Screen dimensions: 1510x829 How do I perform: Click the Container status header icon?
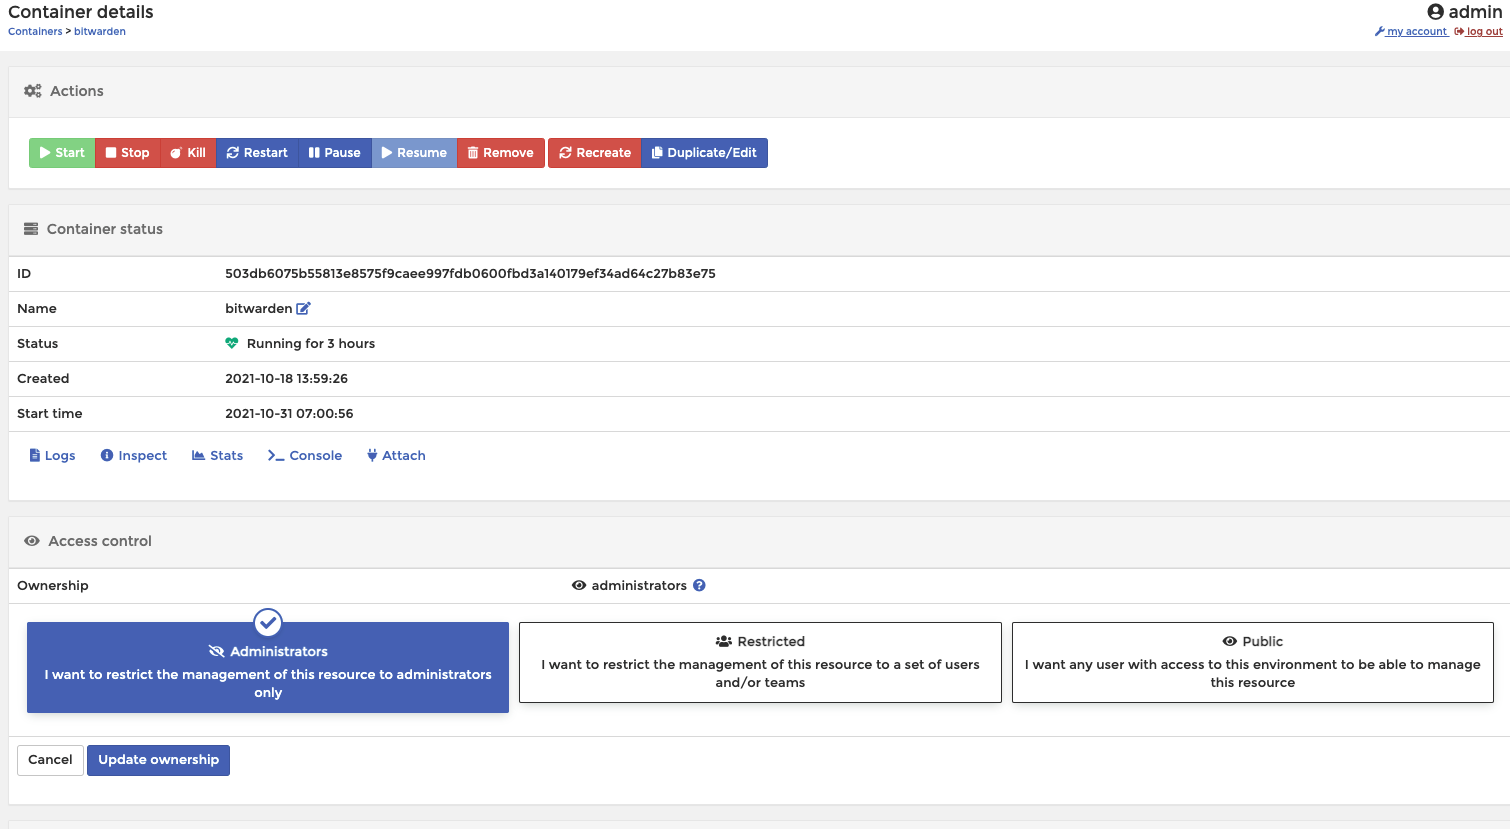[x=31, y=229]
